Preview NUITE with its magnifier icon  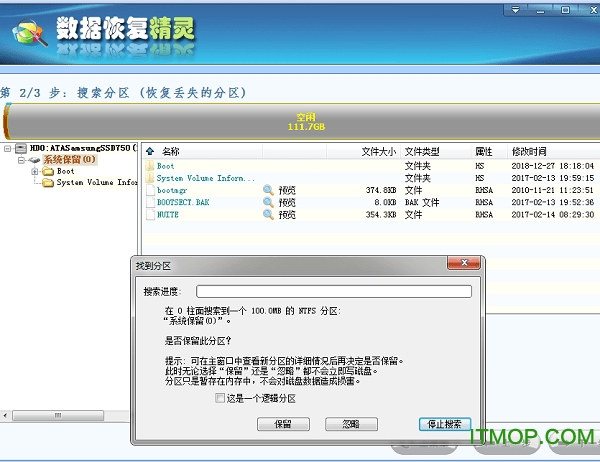pos(268,215)
